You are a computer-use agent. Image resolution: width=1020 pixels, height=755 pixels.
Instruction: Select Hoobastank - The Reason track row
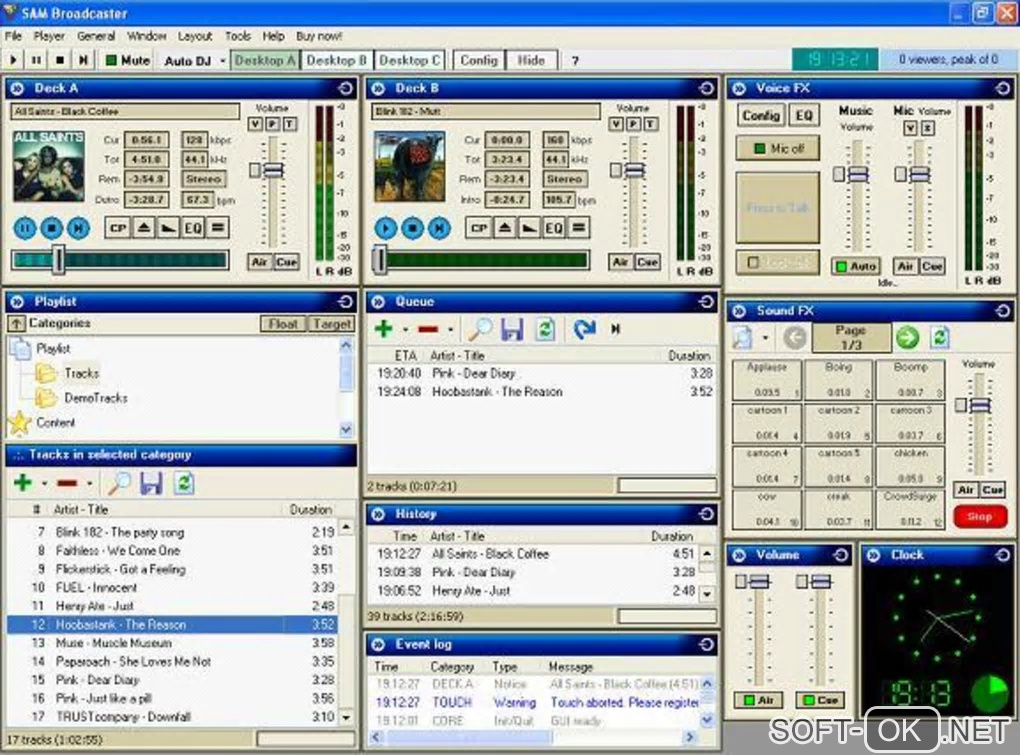(x=172, y=624)
